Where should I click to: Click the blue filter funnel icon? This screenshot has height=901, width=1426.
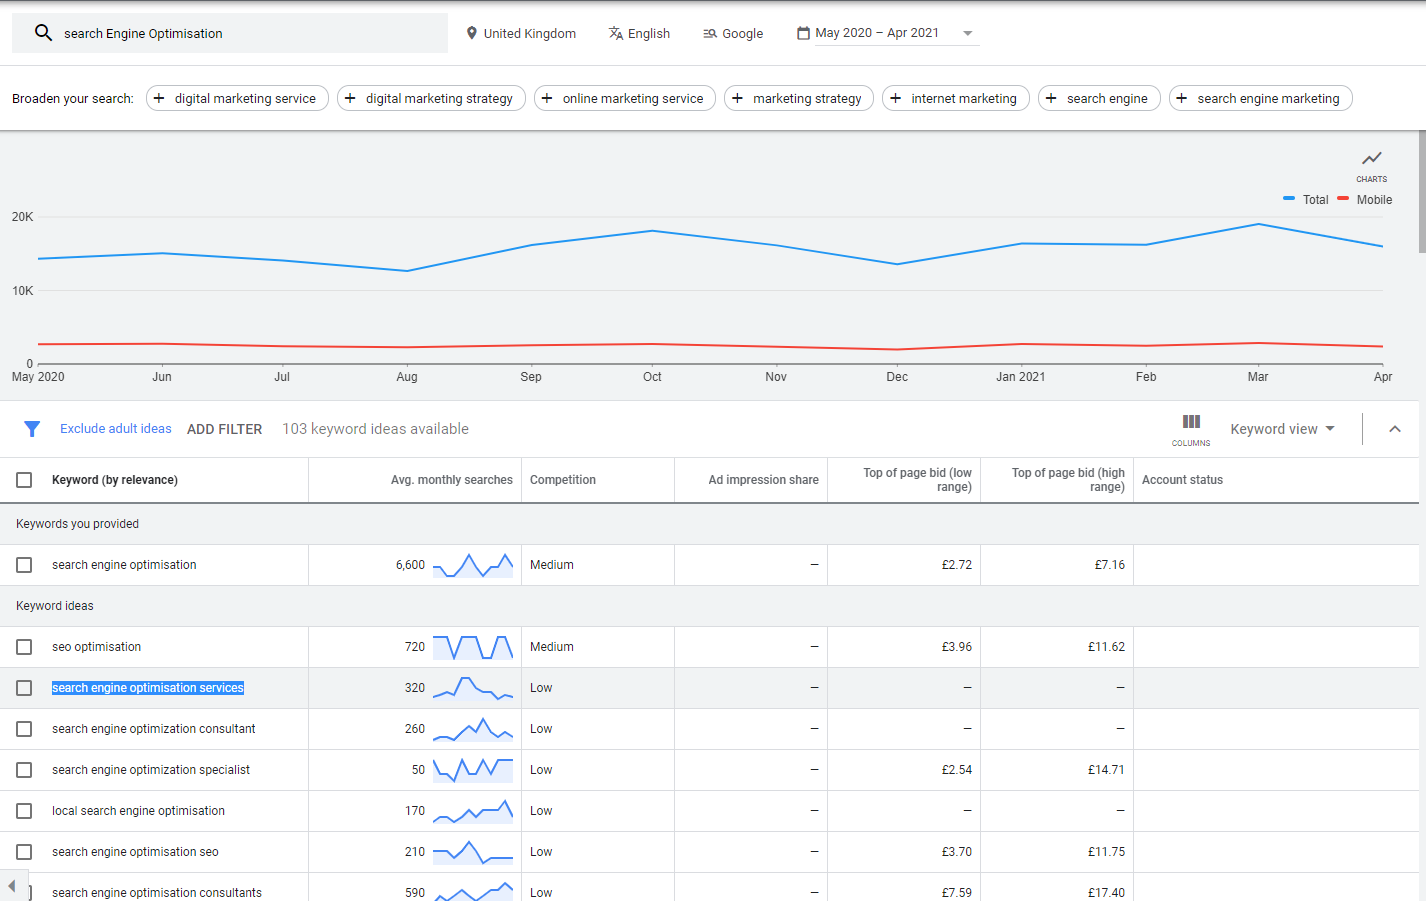tap(32, 429)
